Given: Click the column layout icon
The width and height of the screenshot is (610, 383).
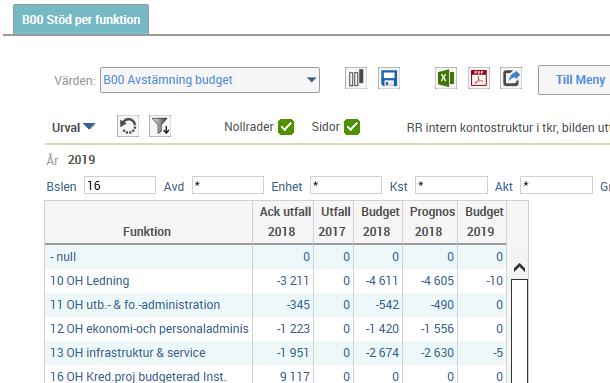Looking at the screenshot, I should (356, 78).
